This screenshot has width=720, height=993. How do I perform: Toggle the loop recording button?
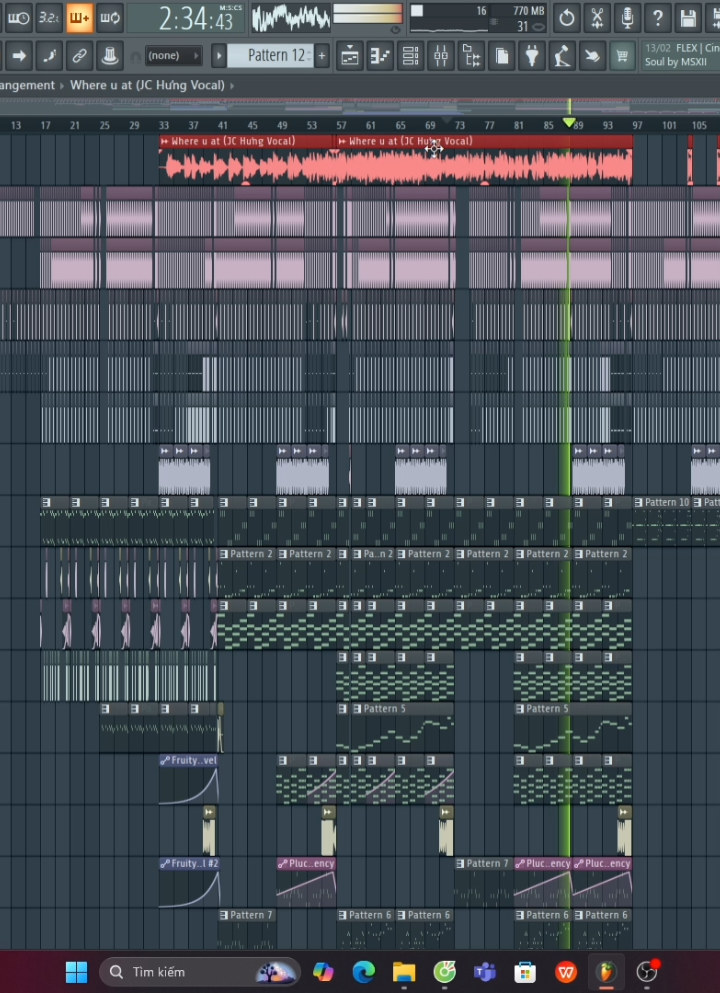coord(110,18)
